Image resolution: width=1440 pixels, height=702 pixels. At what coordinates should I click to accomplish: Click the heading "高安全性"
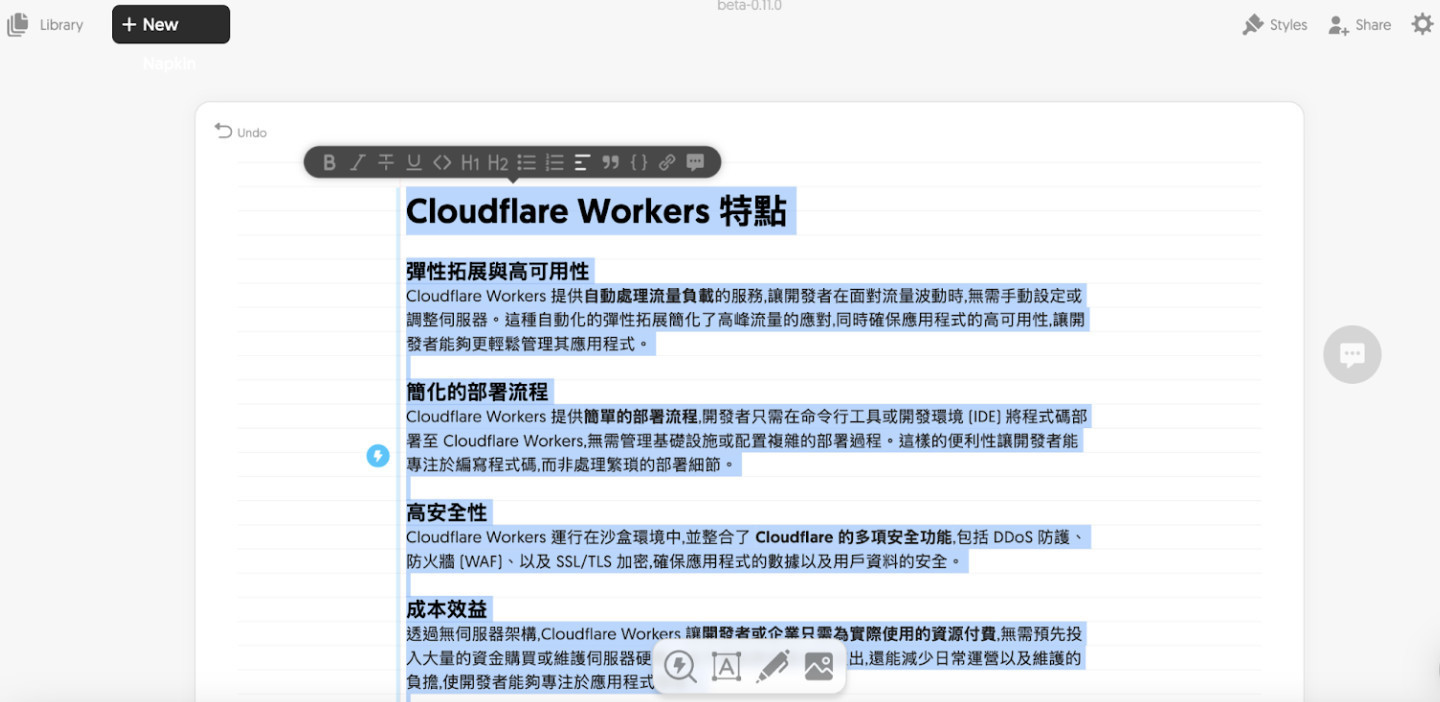[447, 513]
